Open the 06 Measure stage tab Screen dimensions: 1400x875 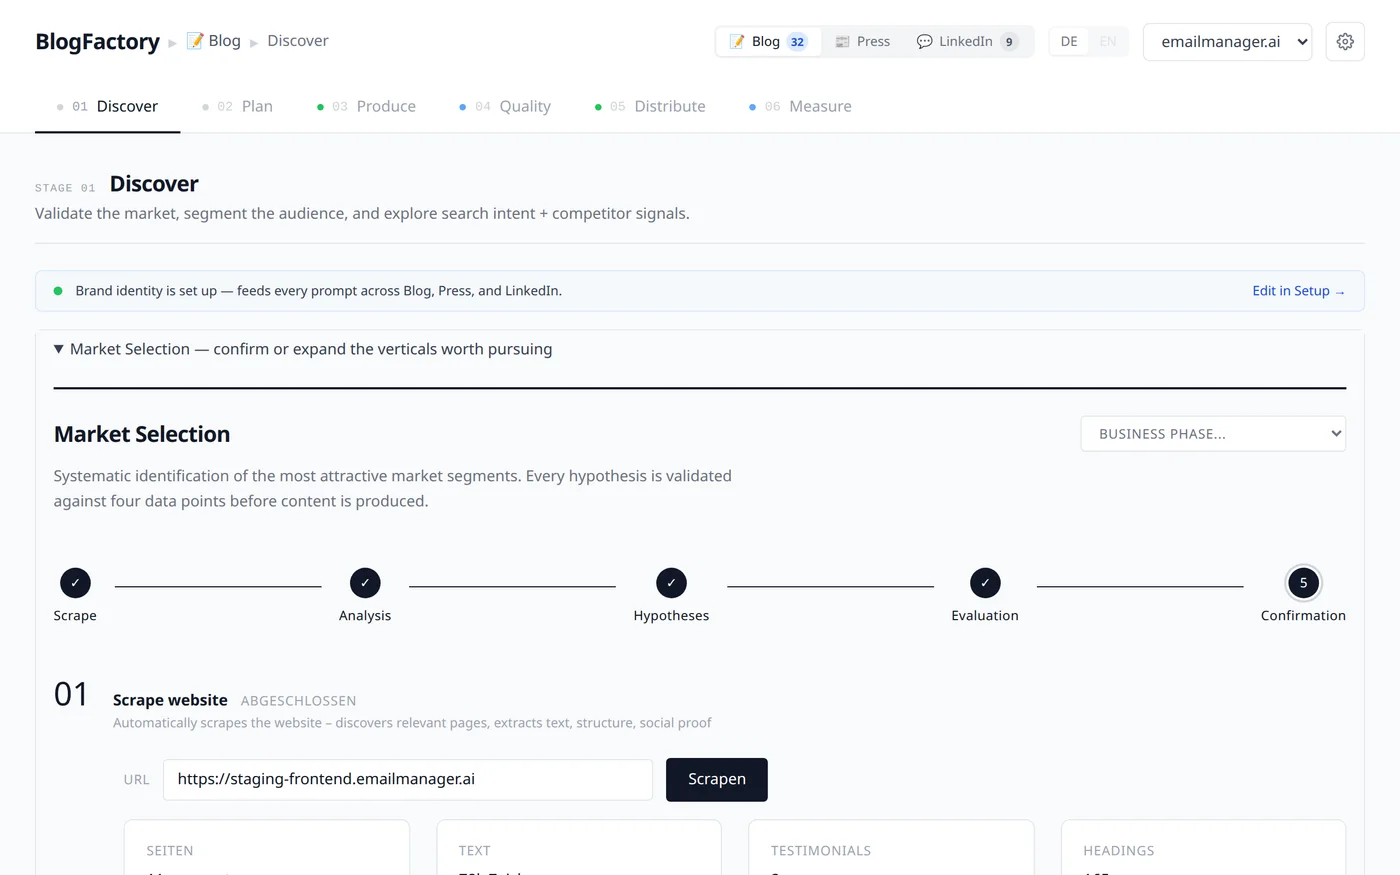800,107
